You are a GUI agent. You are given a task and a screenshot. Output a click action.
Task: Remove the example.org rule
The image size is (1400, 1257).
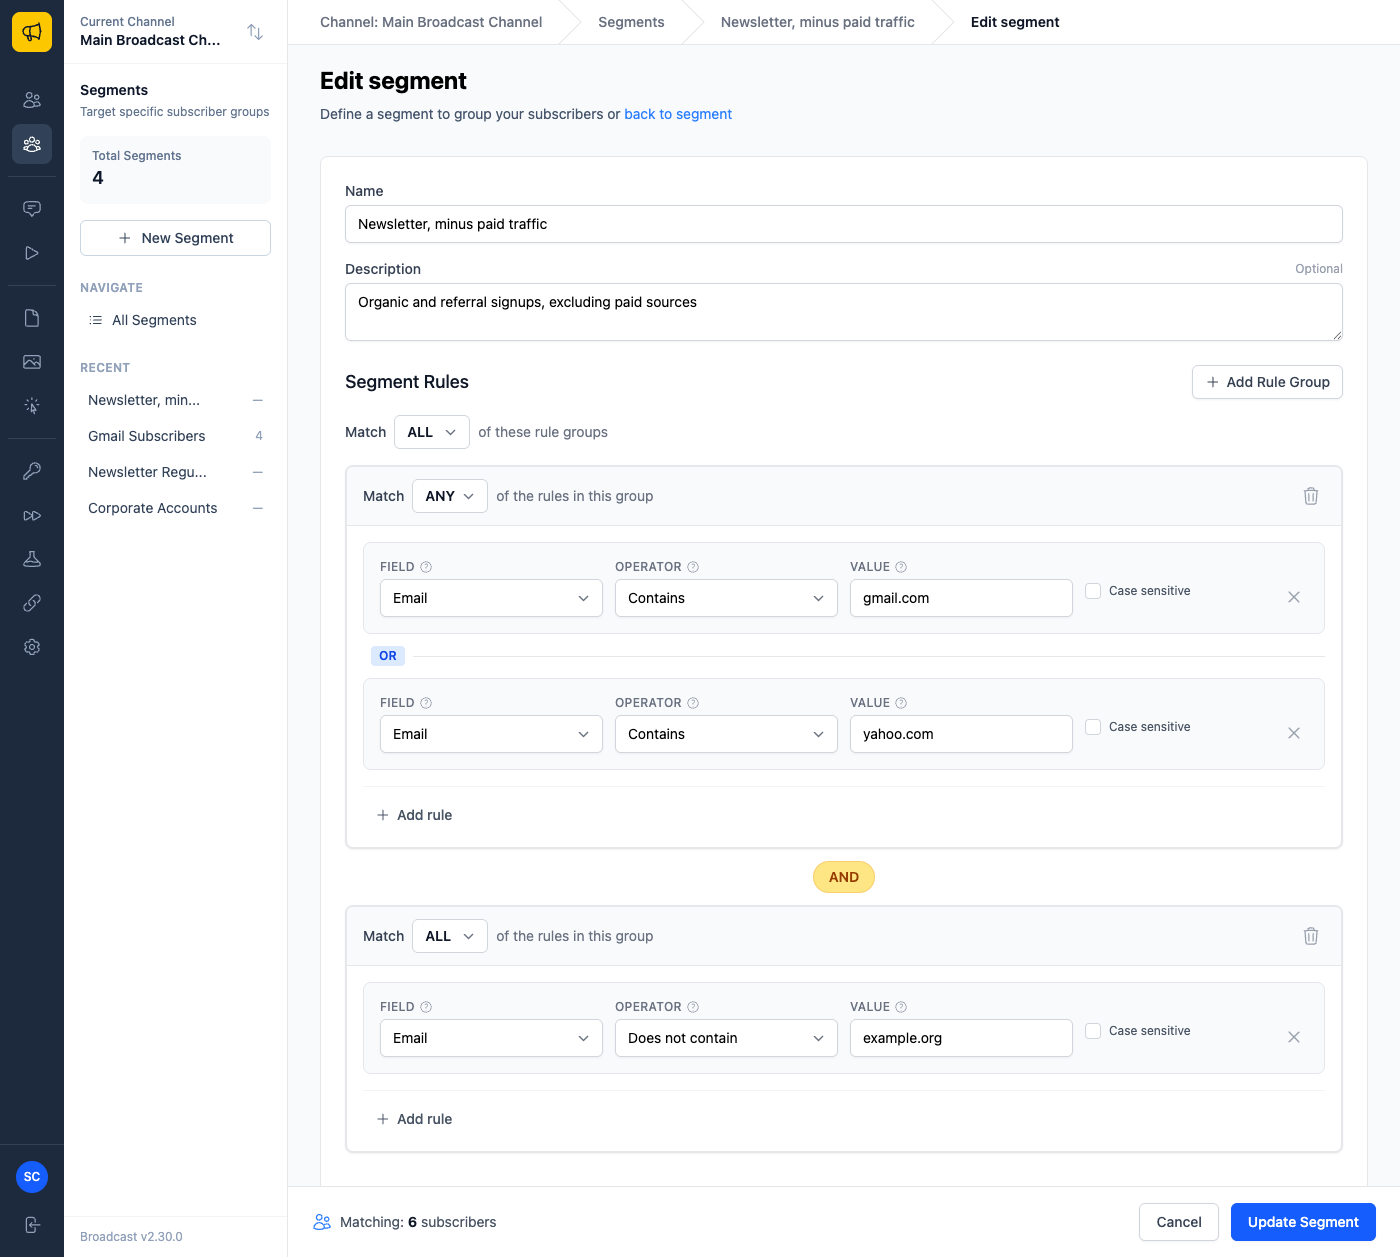tap(1294, 1037)
